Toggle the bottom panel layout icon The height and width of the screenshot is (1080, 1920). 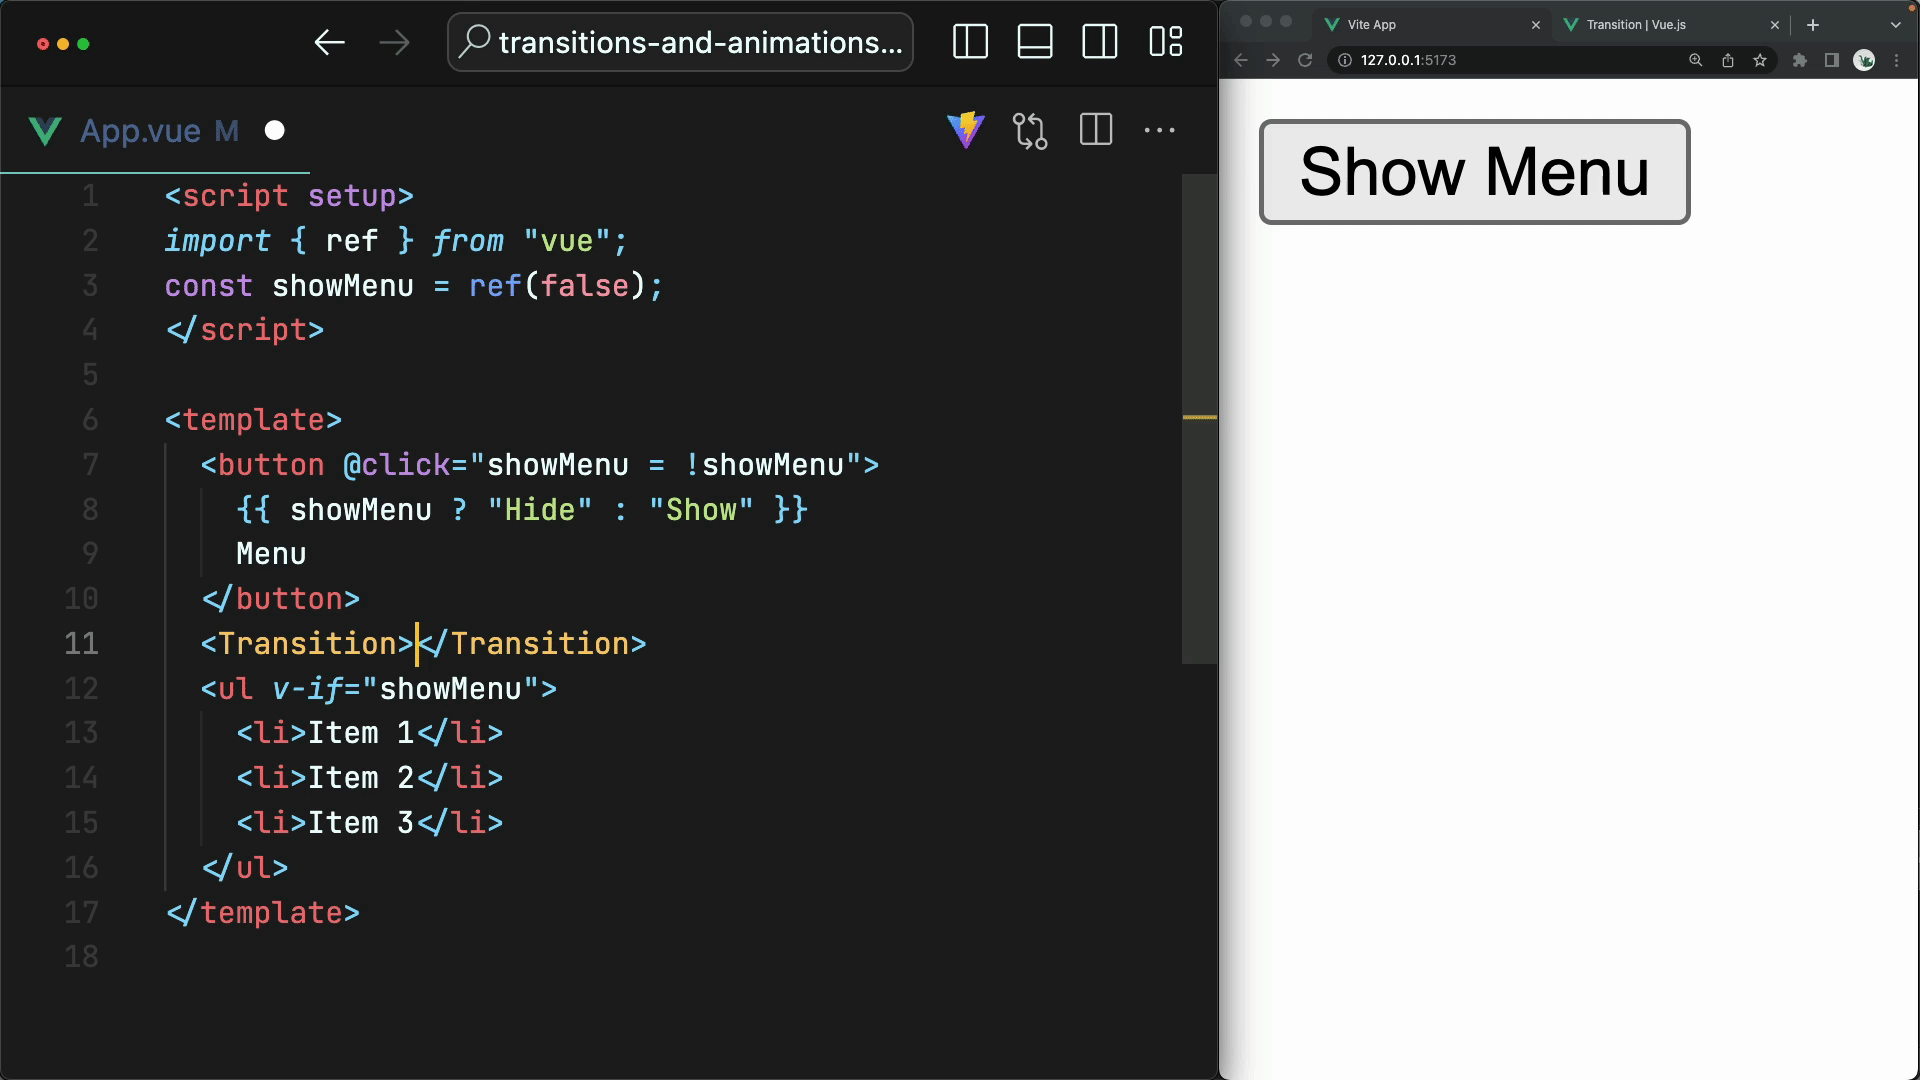1035,42
